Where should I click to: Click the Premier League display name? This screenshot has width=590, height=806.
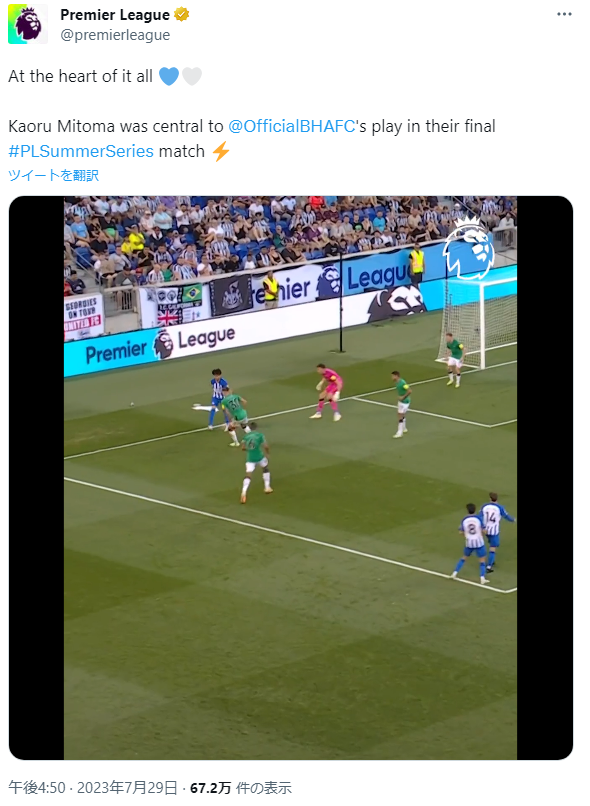tap(115, 15)
